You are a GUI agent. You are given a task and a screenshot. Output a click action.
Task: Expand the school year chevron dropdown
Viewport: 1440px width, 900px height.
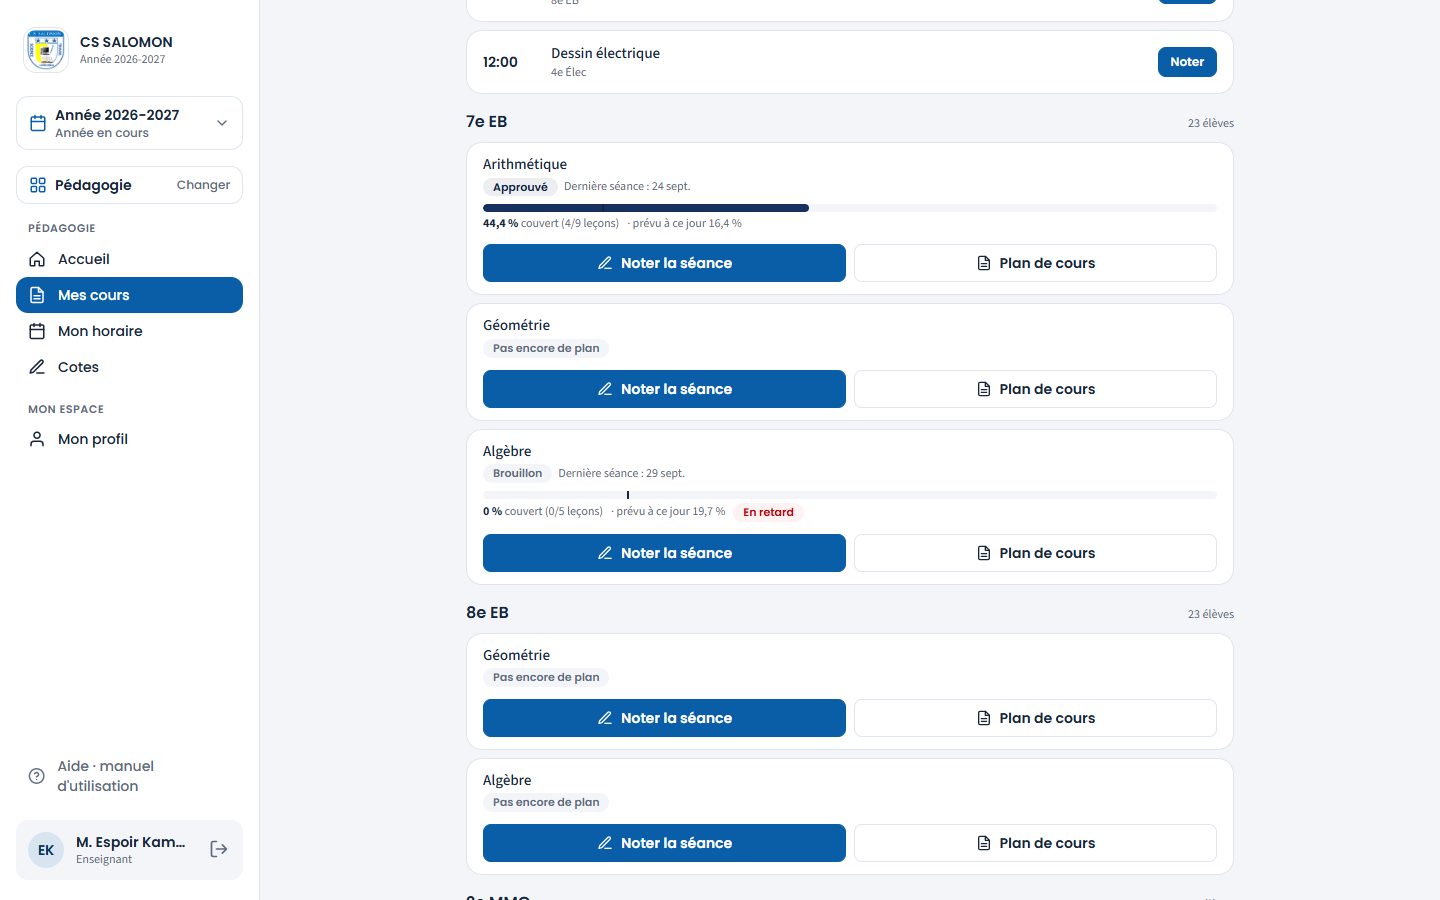click(222, 123)
